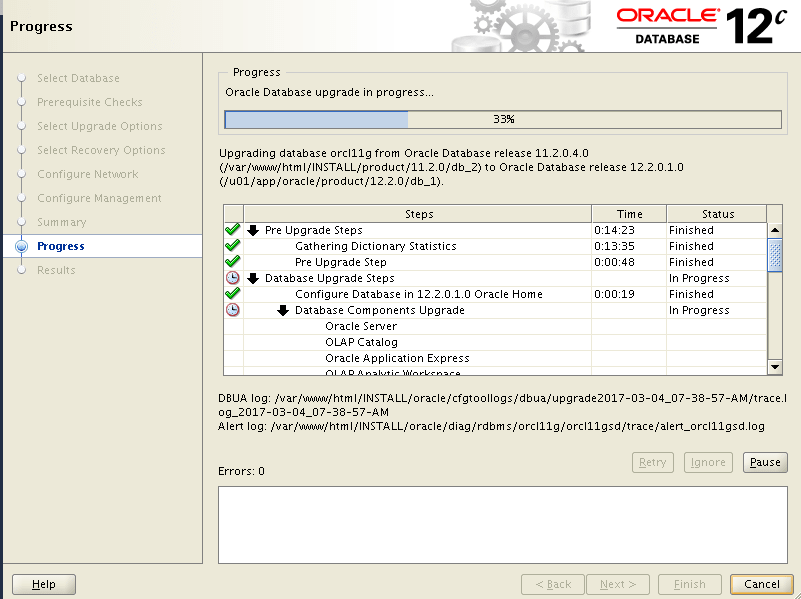801x599 pixels.
Task: Select the Configure Management wizard step
Action: coord(99,198)
